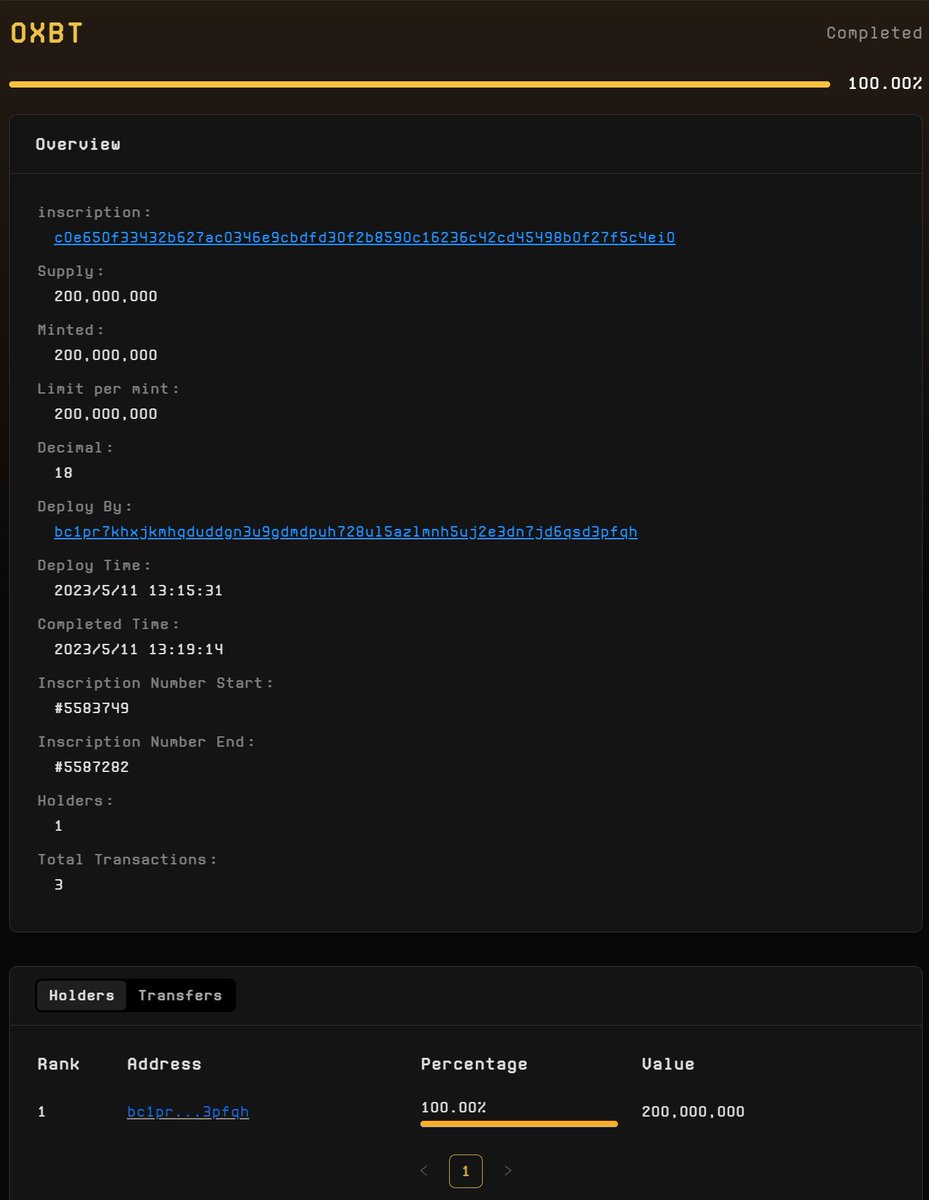Click the Value column header
Screen dimensions: 929x1200
coord(668,1064)
